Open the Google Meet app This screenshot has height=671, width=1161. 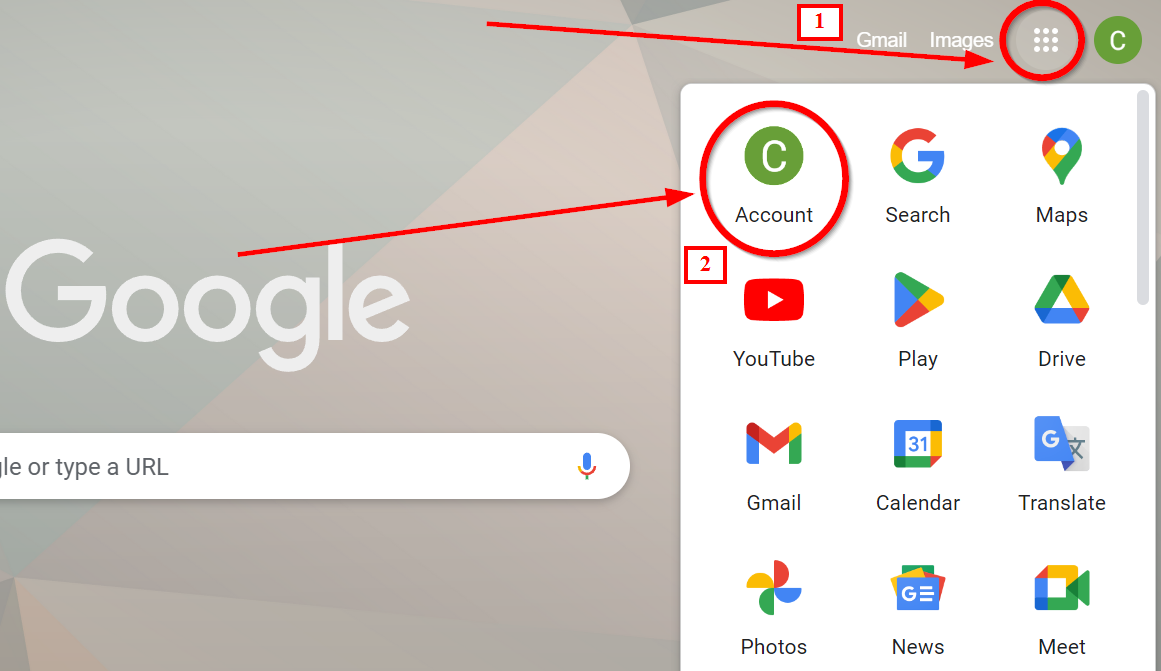click(x=1062, y=609)
